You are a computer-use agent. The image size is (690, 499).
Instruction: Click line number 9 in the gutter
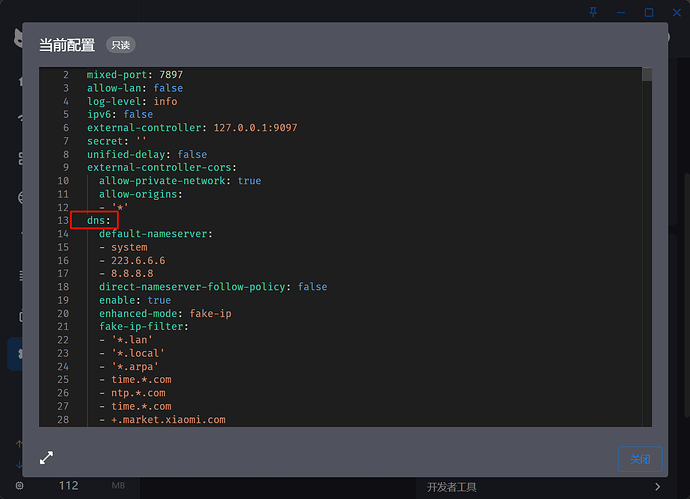pyautogui.click(x=66, y=168)
